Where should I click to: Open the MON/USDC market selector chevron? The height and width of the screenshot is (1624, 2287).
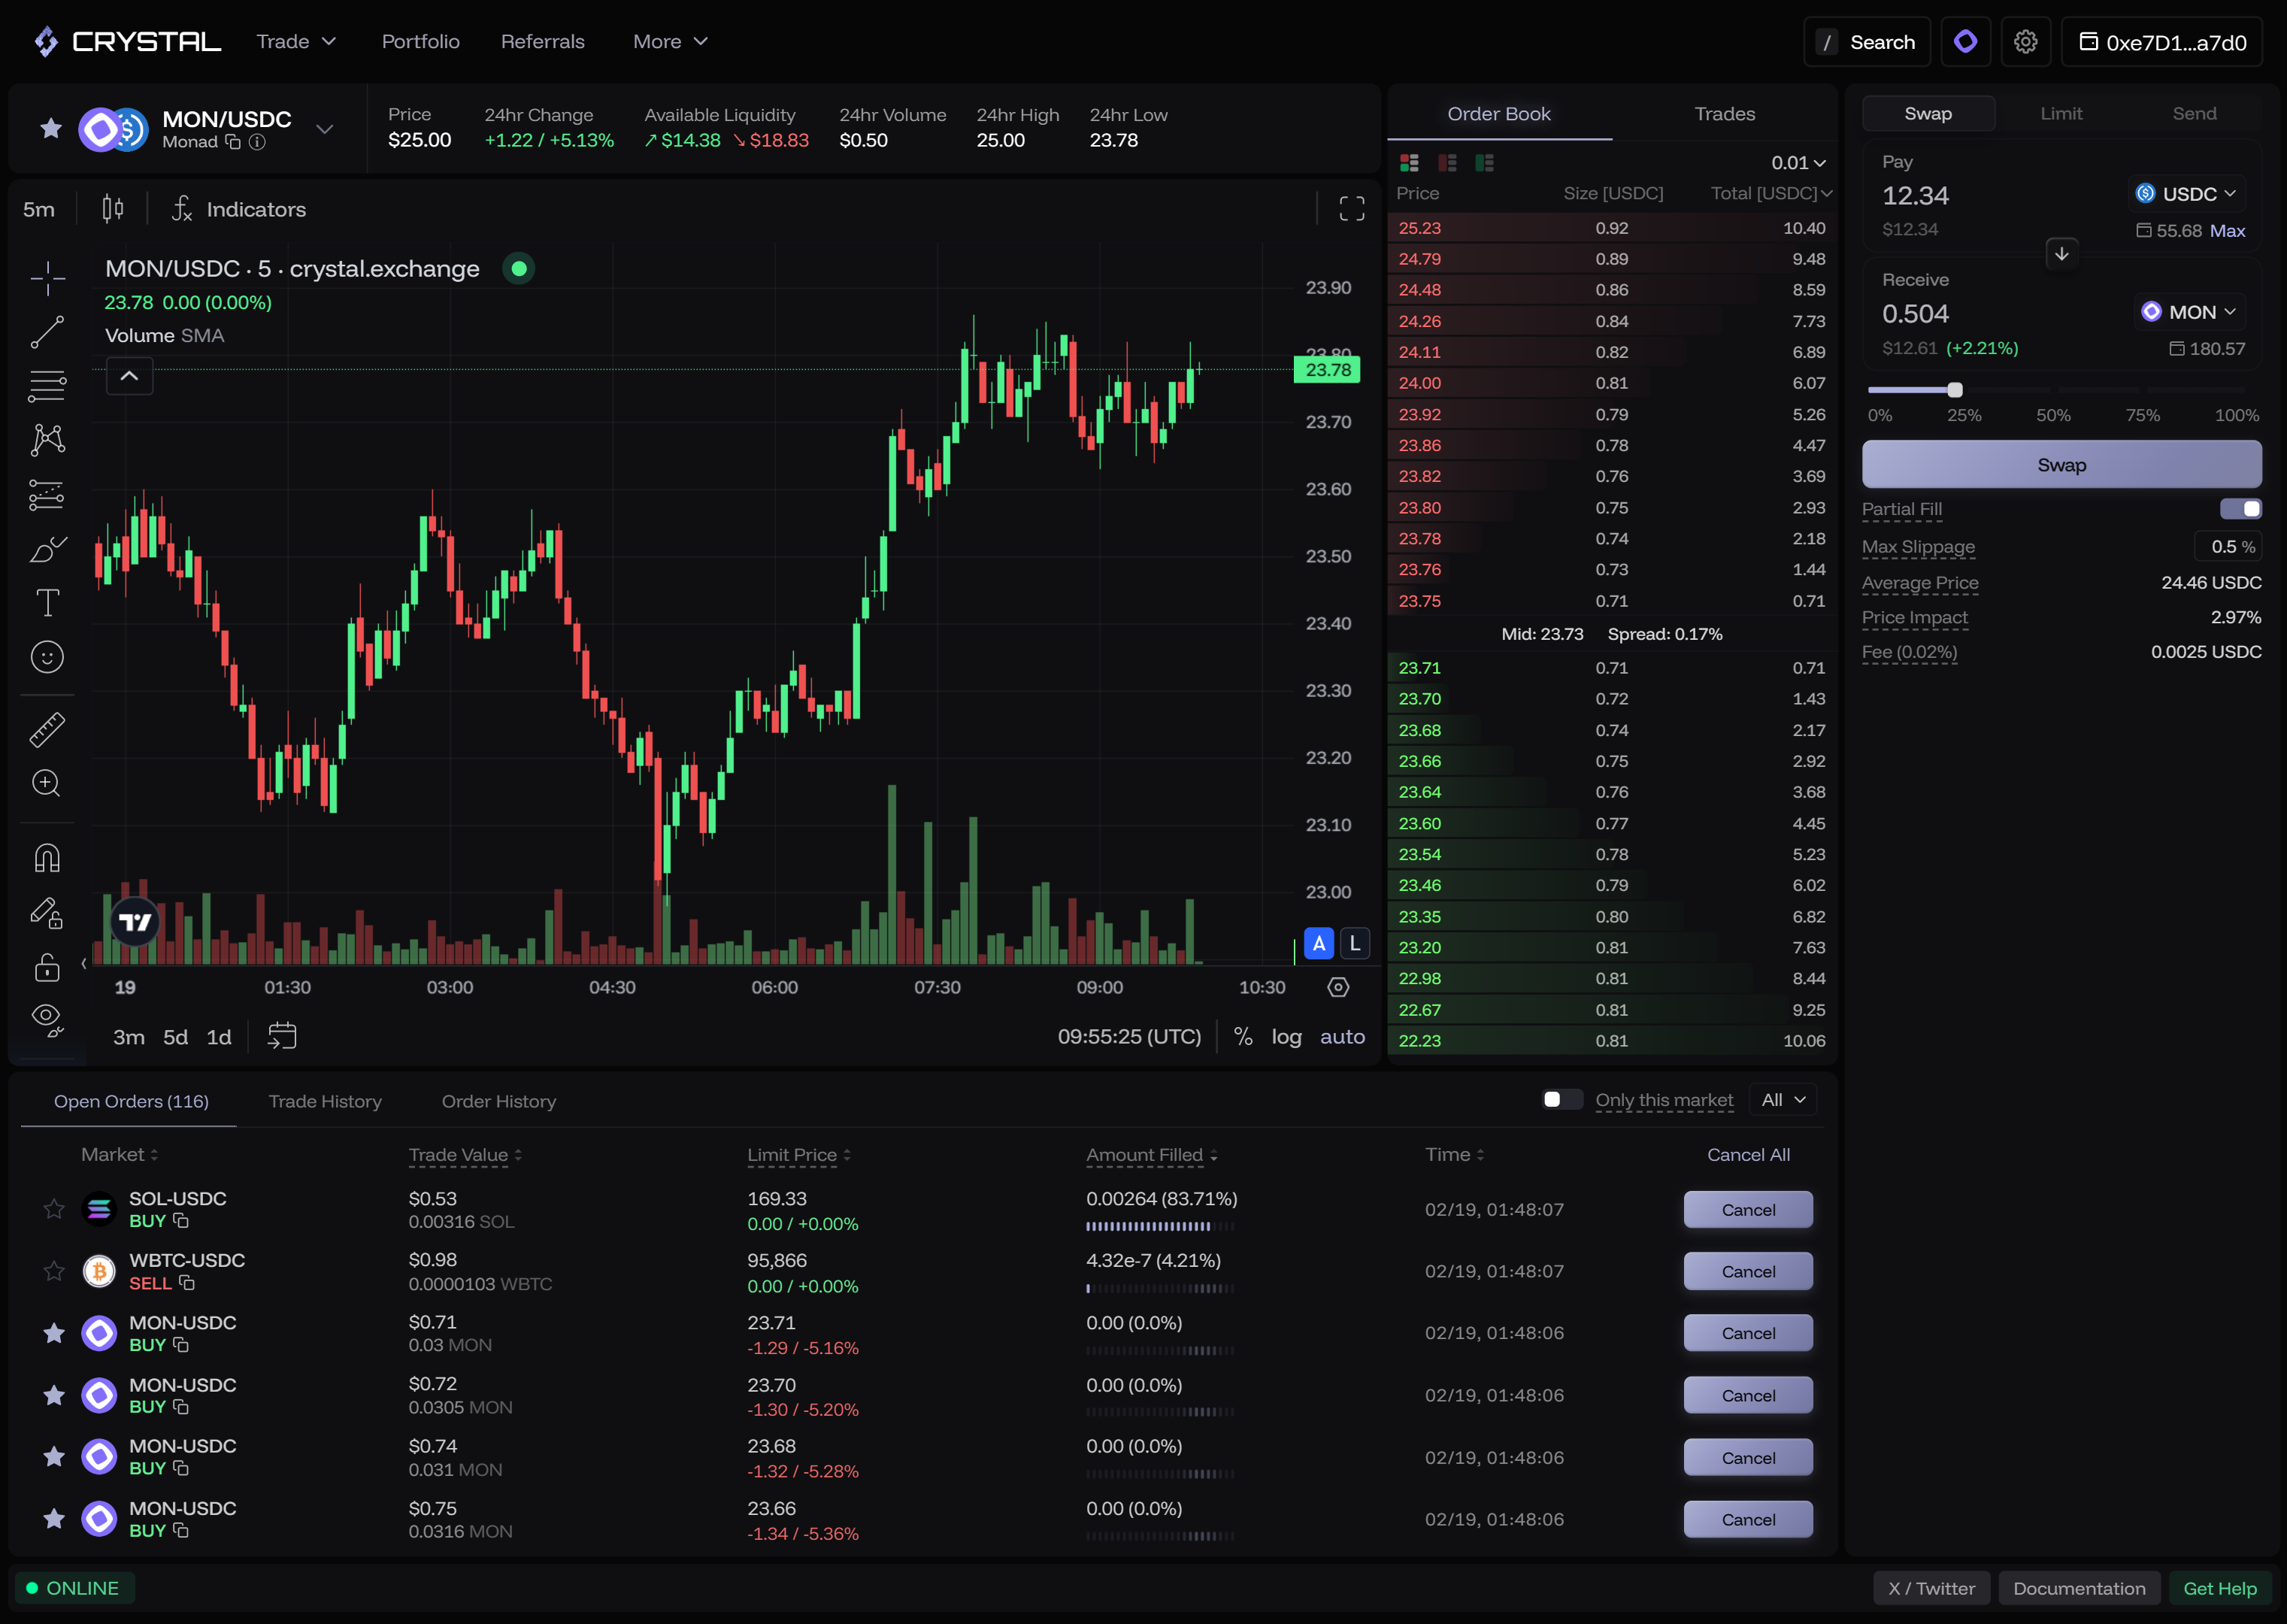point(324,129)
